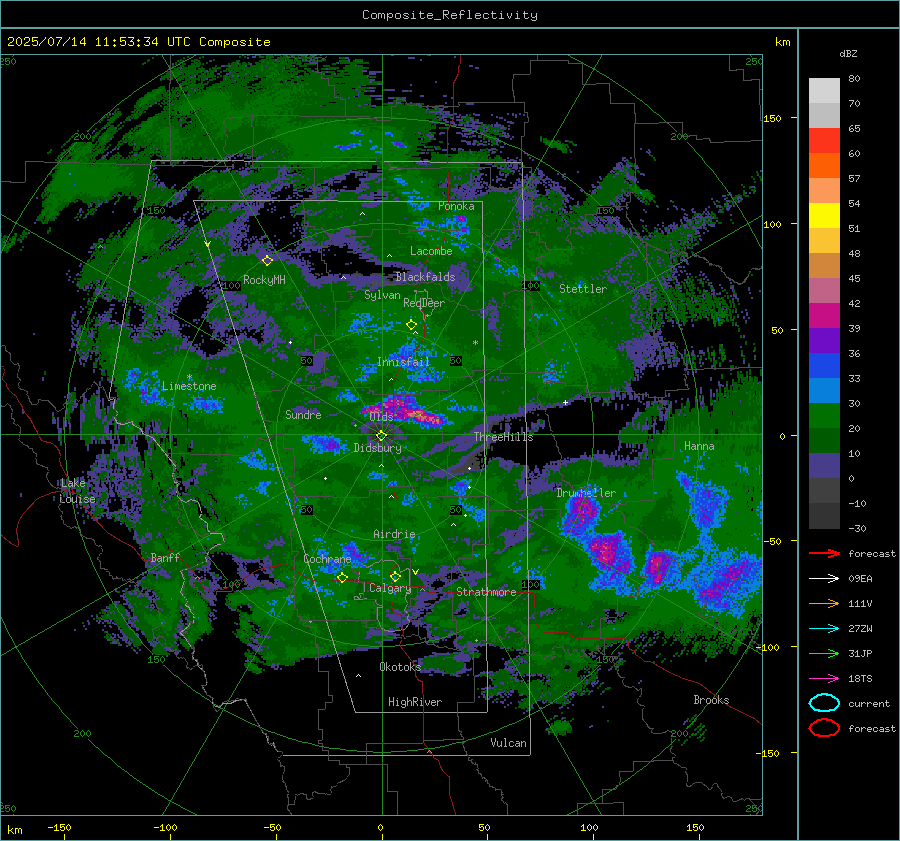Click the Okotoks label
This screenshot has height=841, width=900.
(x=400, y=667)
